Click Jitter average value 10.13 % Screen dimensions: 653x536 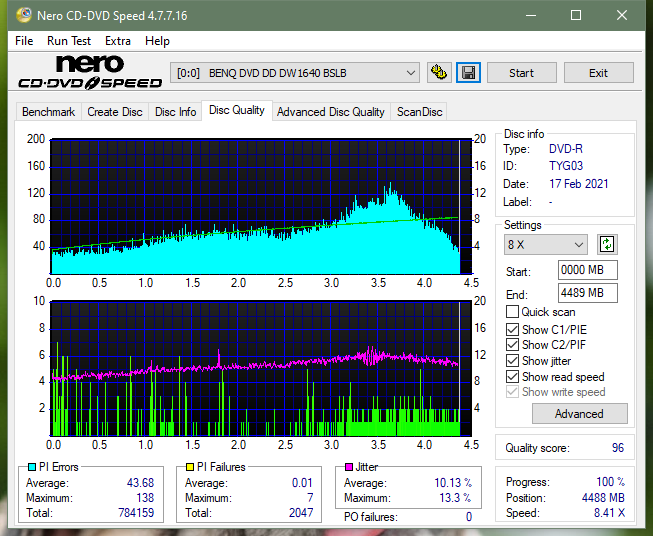point(453,483)
